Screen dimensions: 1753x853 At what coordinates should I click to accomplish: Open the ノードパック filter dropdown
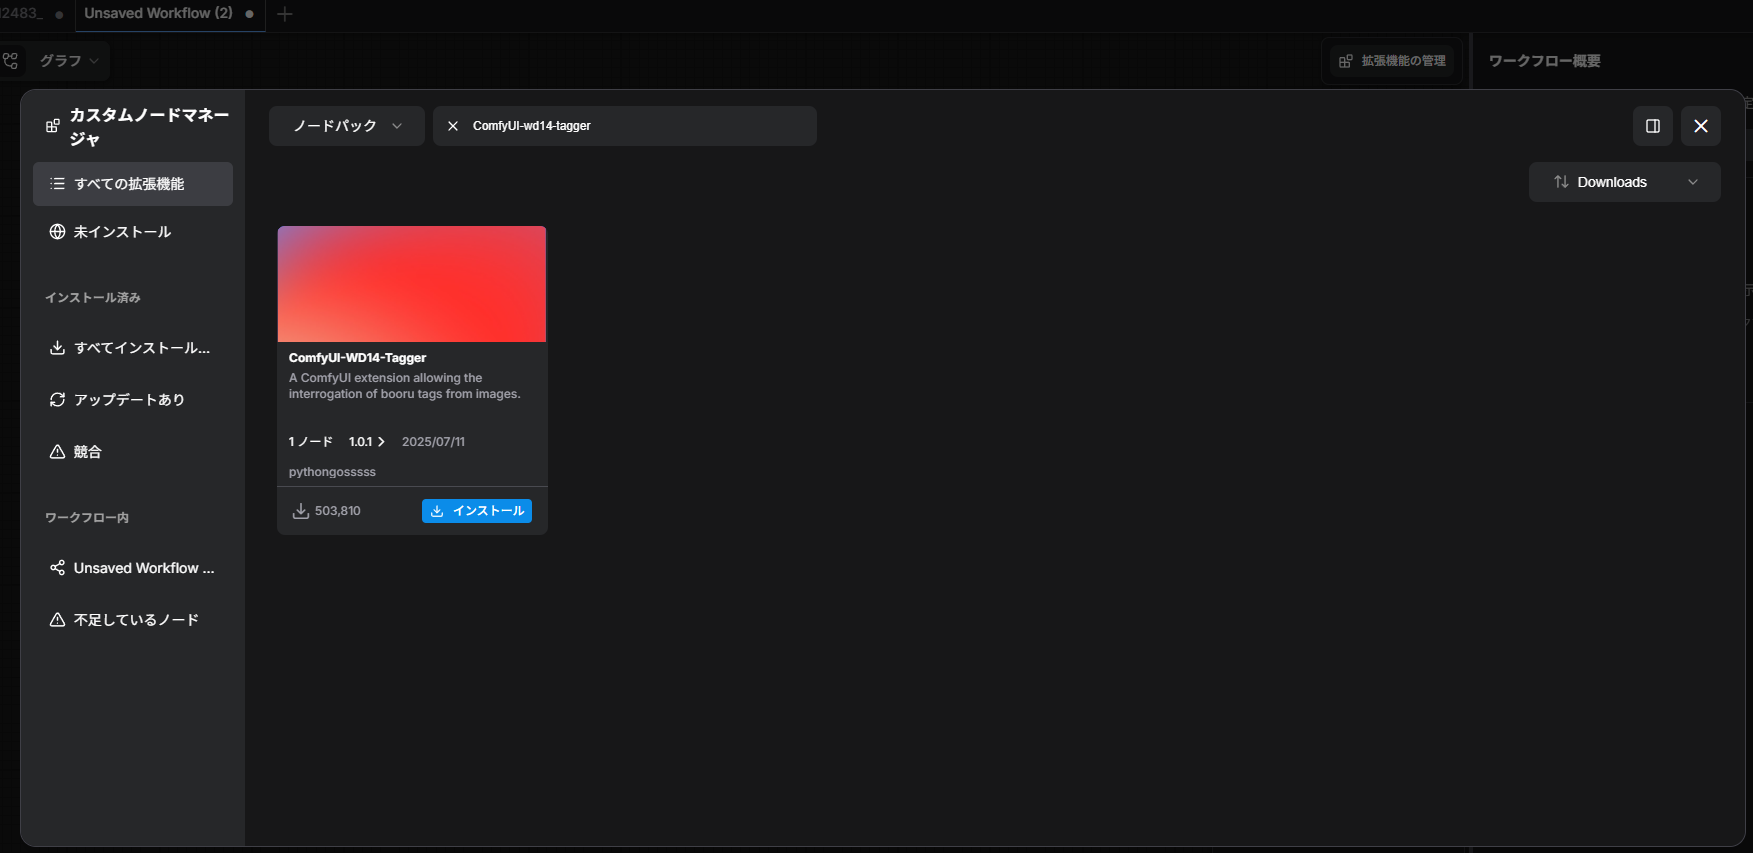tap(347, 126)
